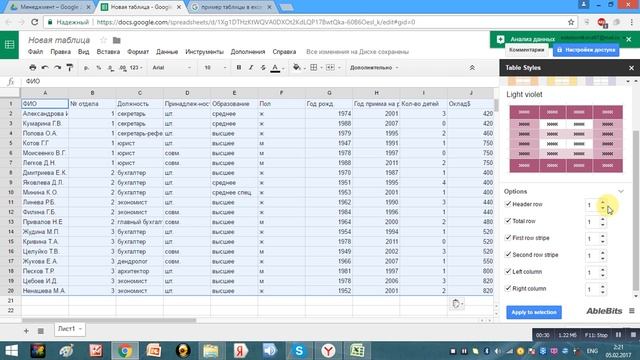Screen dimensions: 640x360
Task: Open the font size dropdown
Action: click(215, 68)
